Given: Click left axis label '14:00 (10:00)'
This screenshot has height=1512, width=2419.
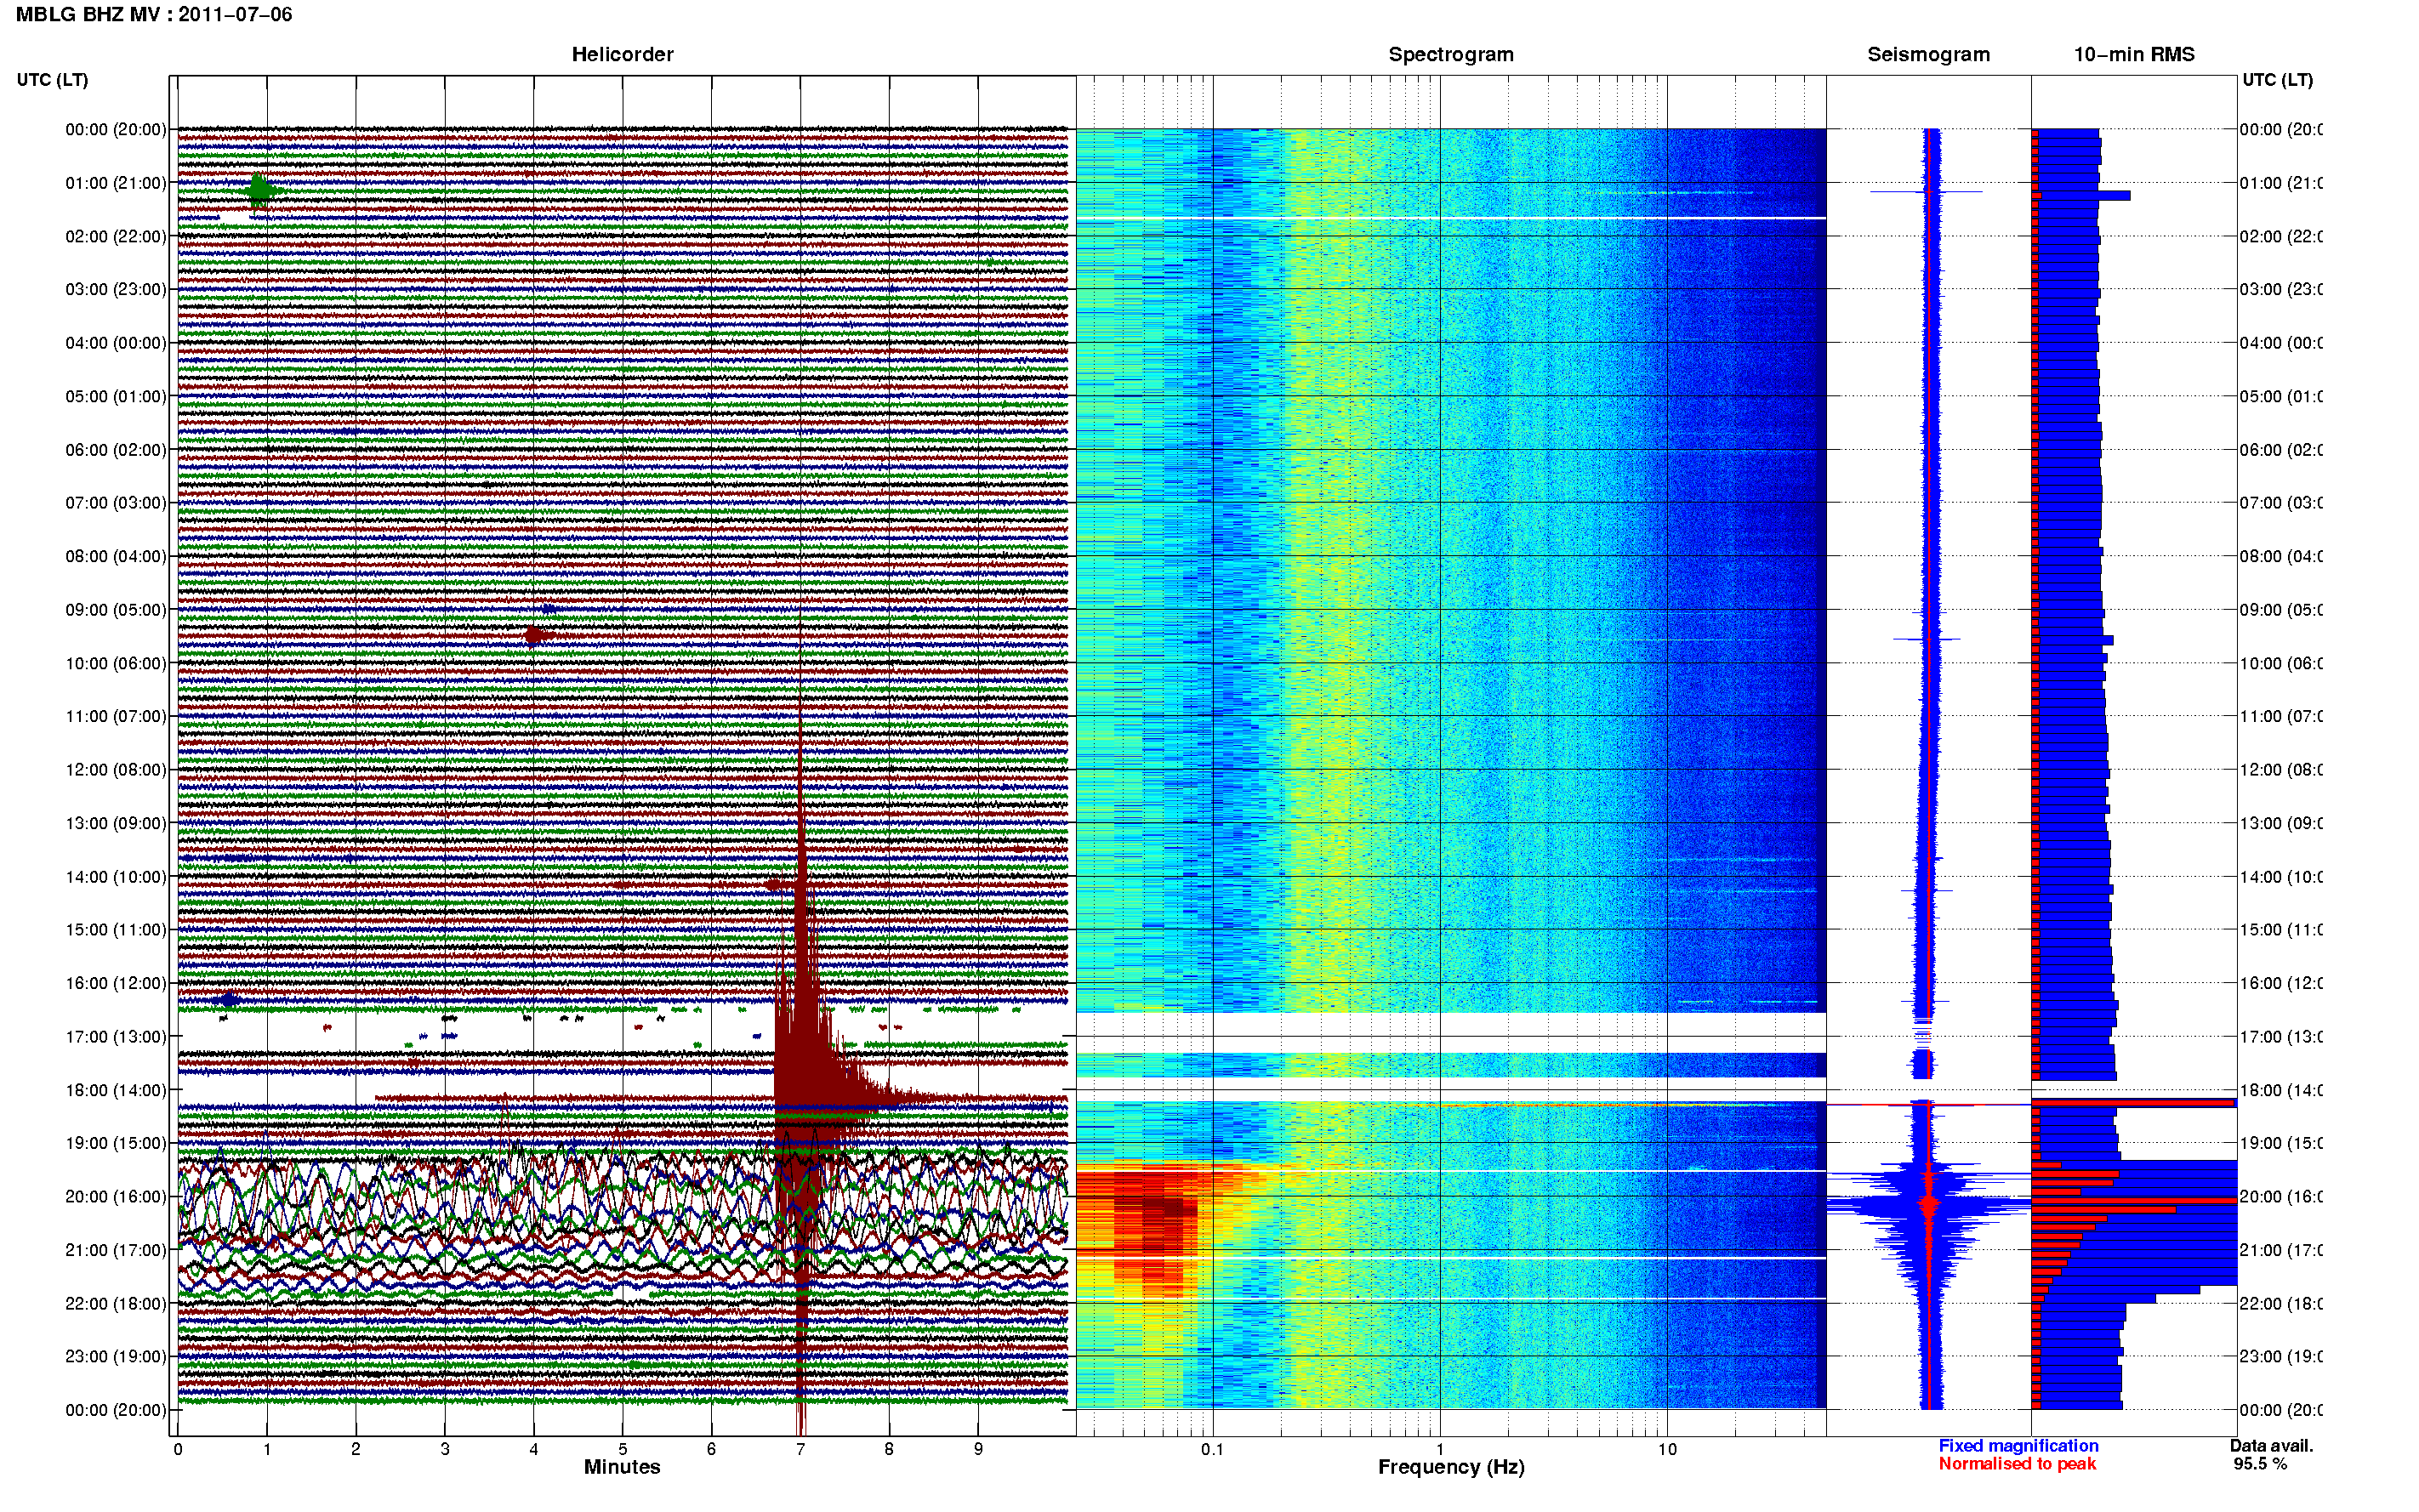Looking at the screenshot, I should [x=116, y=877].
